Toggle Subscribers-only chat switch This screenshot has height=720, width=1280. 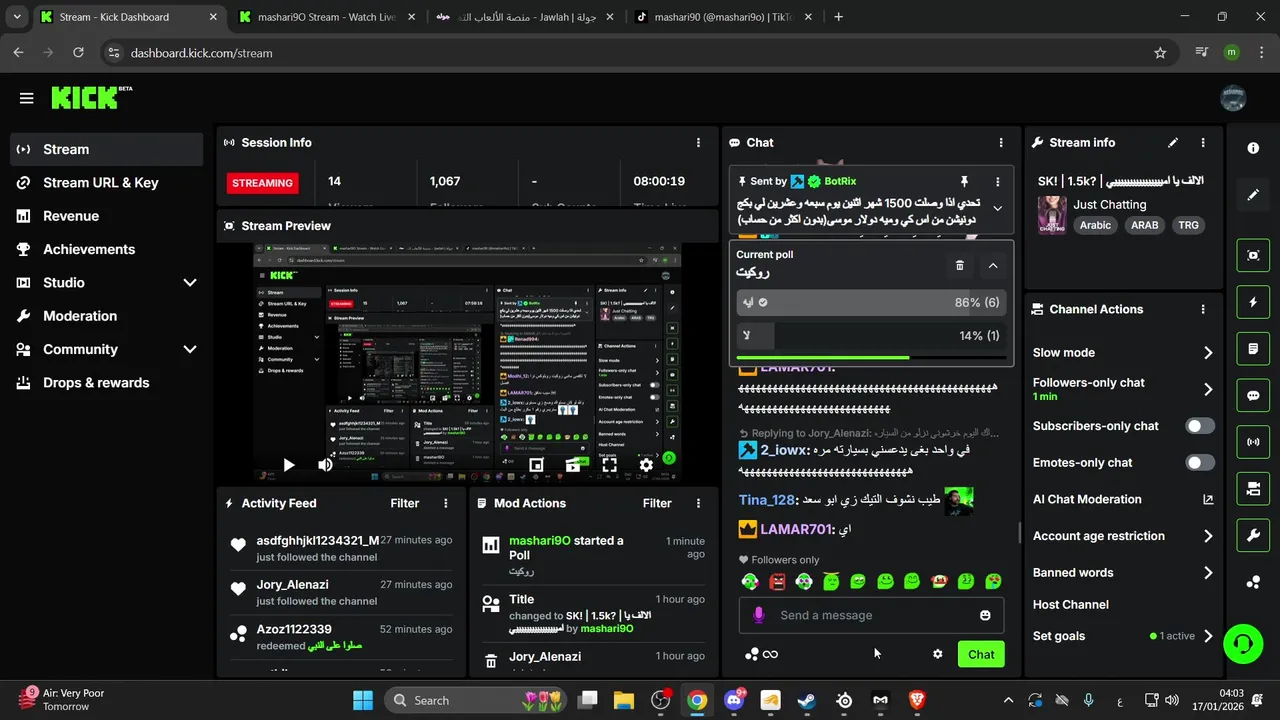(x=1200, y=426)
